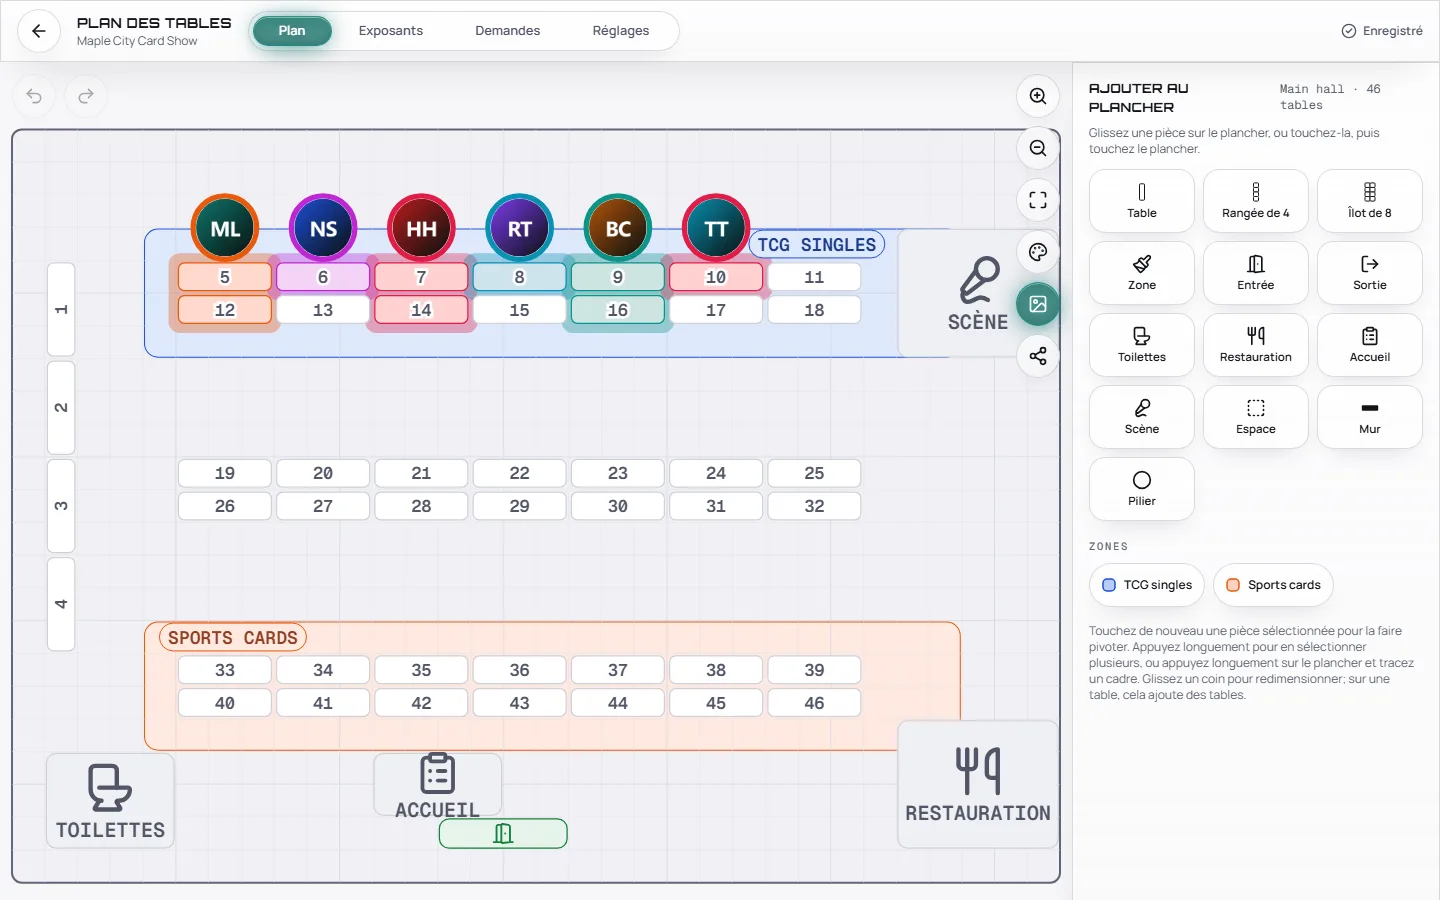Add an Espace piece
Screen dimensions: 1440x900
[x=1256, y=417]
